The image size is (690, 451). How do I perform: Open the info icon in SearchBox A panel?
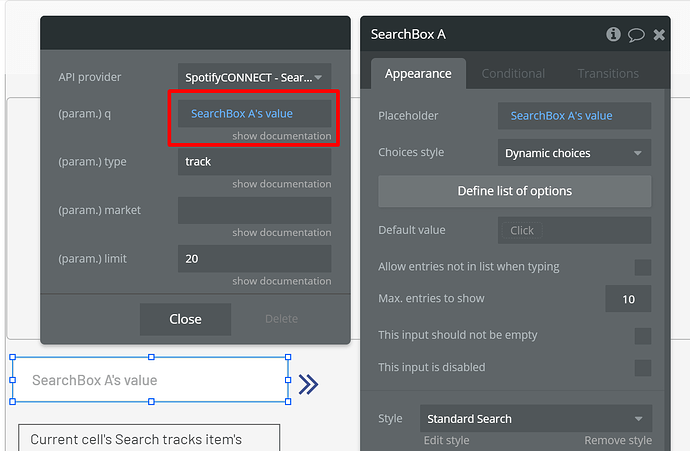(613, 34)
